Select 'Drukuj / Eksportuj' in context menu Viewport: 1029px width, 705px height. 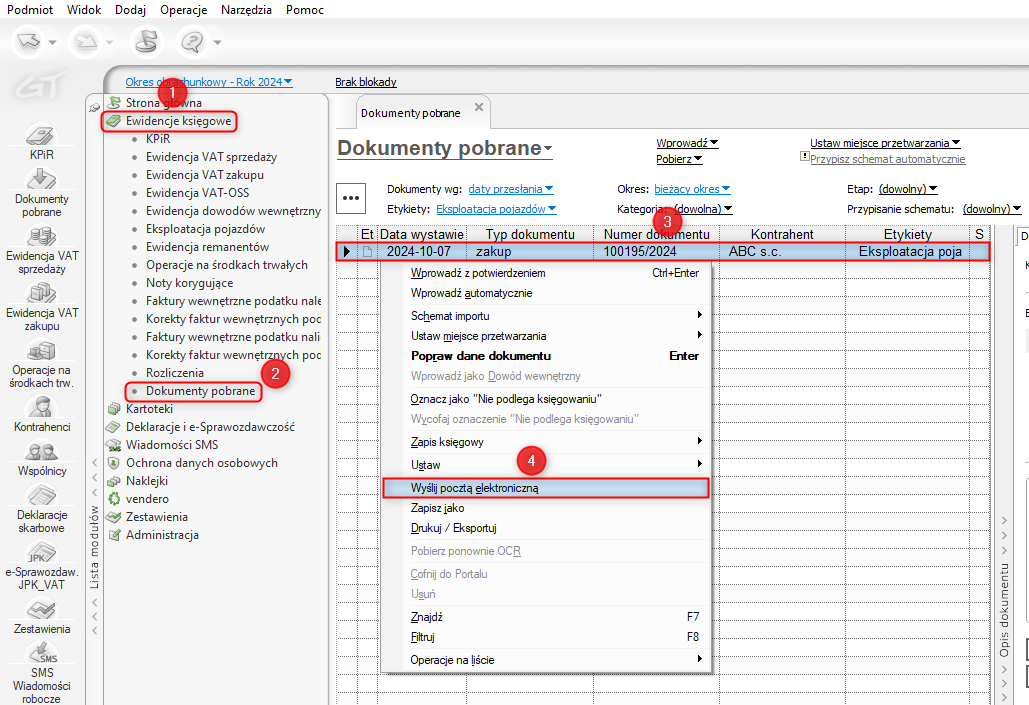pyautogui.click(x=453, y=528)
